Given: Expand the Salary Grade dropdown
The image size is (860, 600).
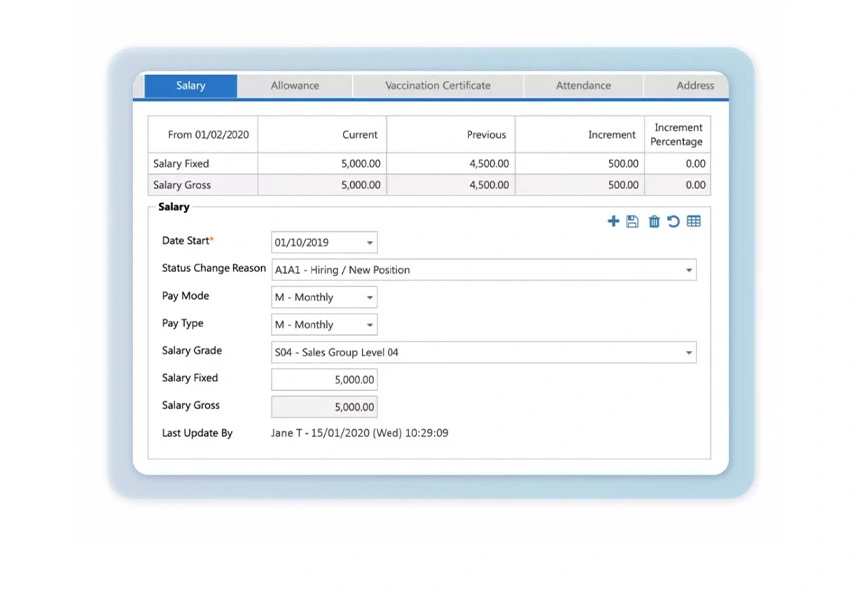Looking at the screenshot, I should point(688,353).
